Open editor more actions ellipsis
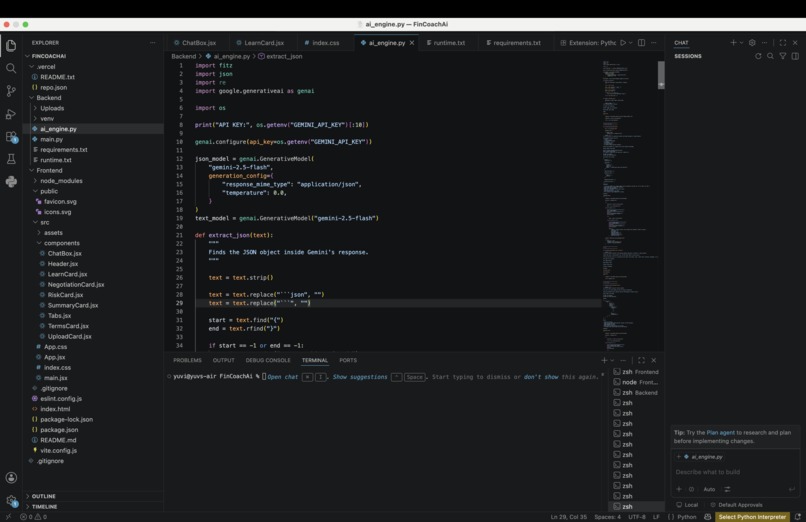The height and width of the screenshot is (522, 806). (x=654, y=43)
